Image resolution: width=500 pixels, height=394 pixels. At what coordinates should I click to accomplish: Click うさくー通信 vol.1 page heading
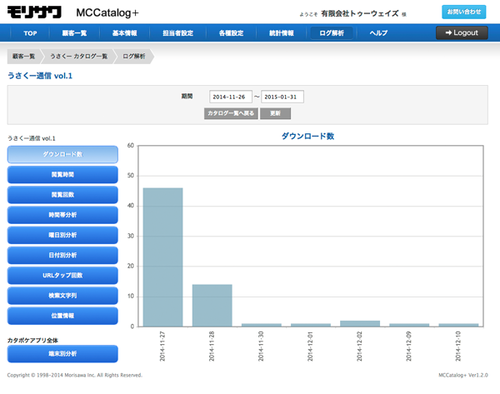coord(40,76)
